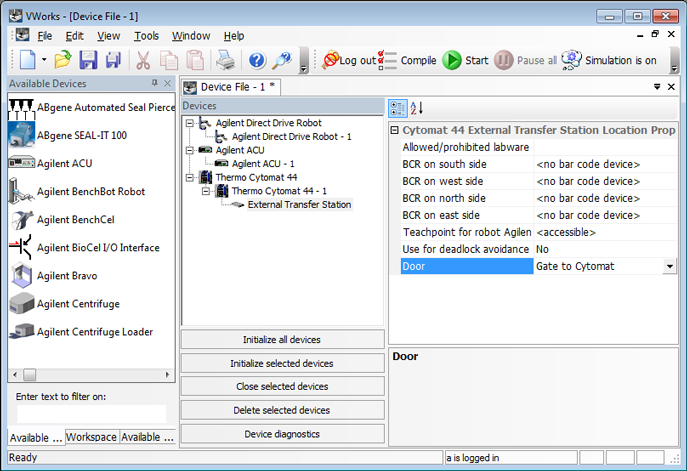Open the Tools menu
The height and width of the screenshot is (471, 687).
[x=146, y=36]
